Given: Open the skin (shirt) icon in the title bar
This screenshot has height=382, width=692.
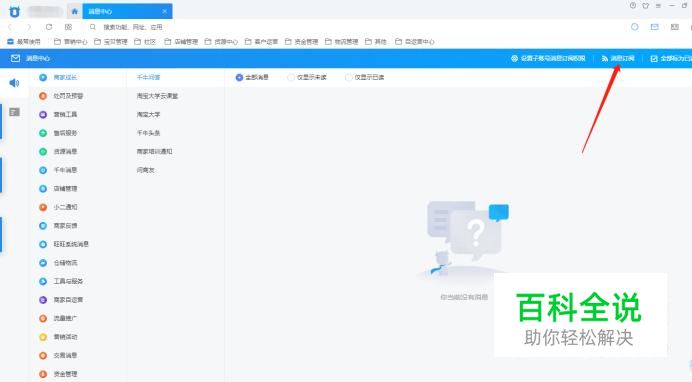Looking at the screenshot, I should pos(646,6).
